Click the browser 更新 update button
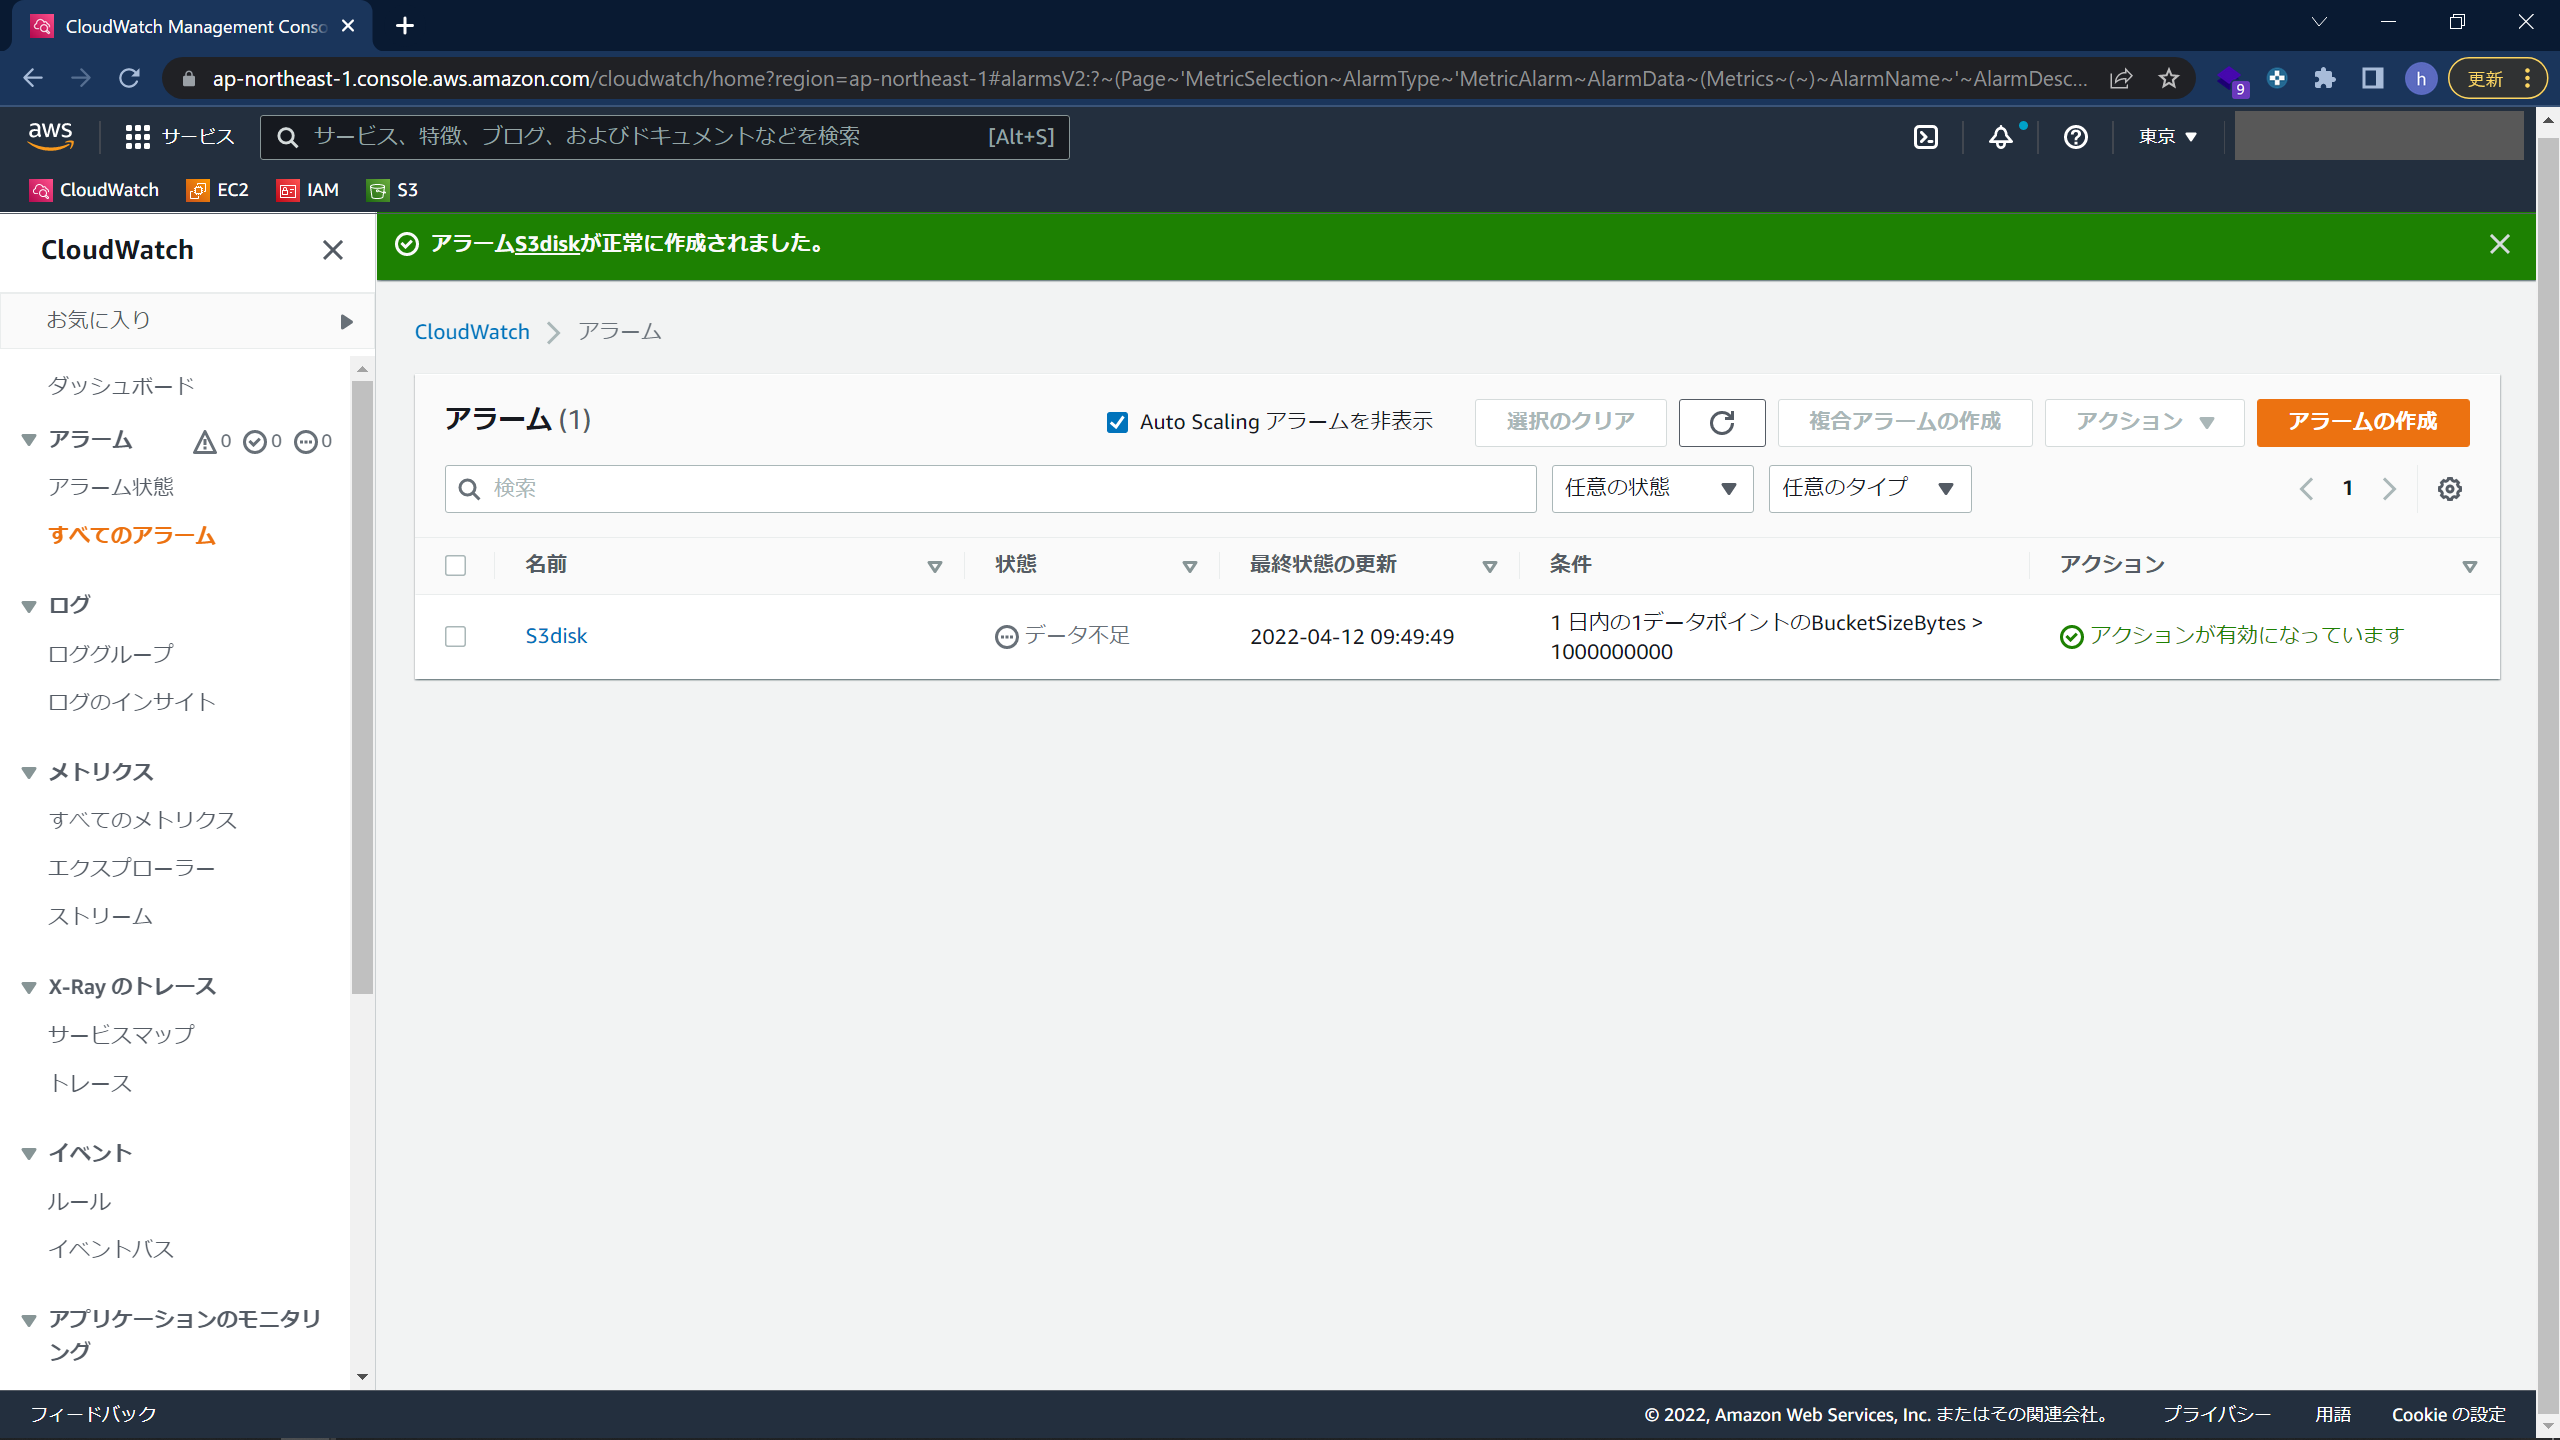Image resolution: width=2560 pixels, height=1440 pixels. [2497, 78]
